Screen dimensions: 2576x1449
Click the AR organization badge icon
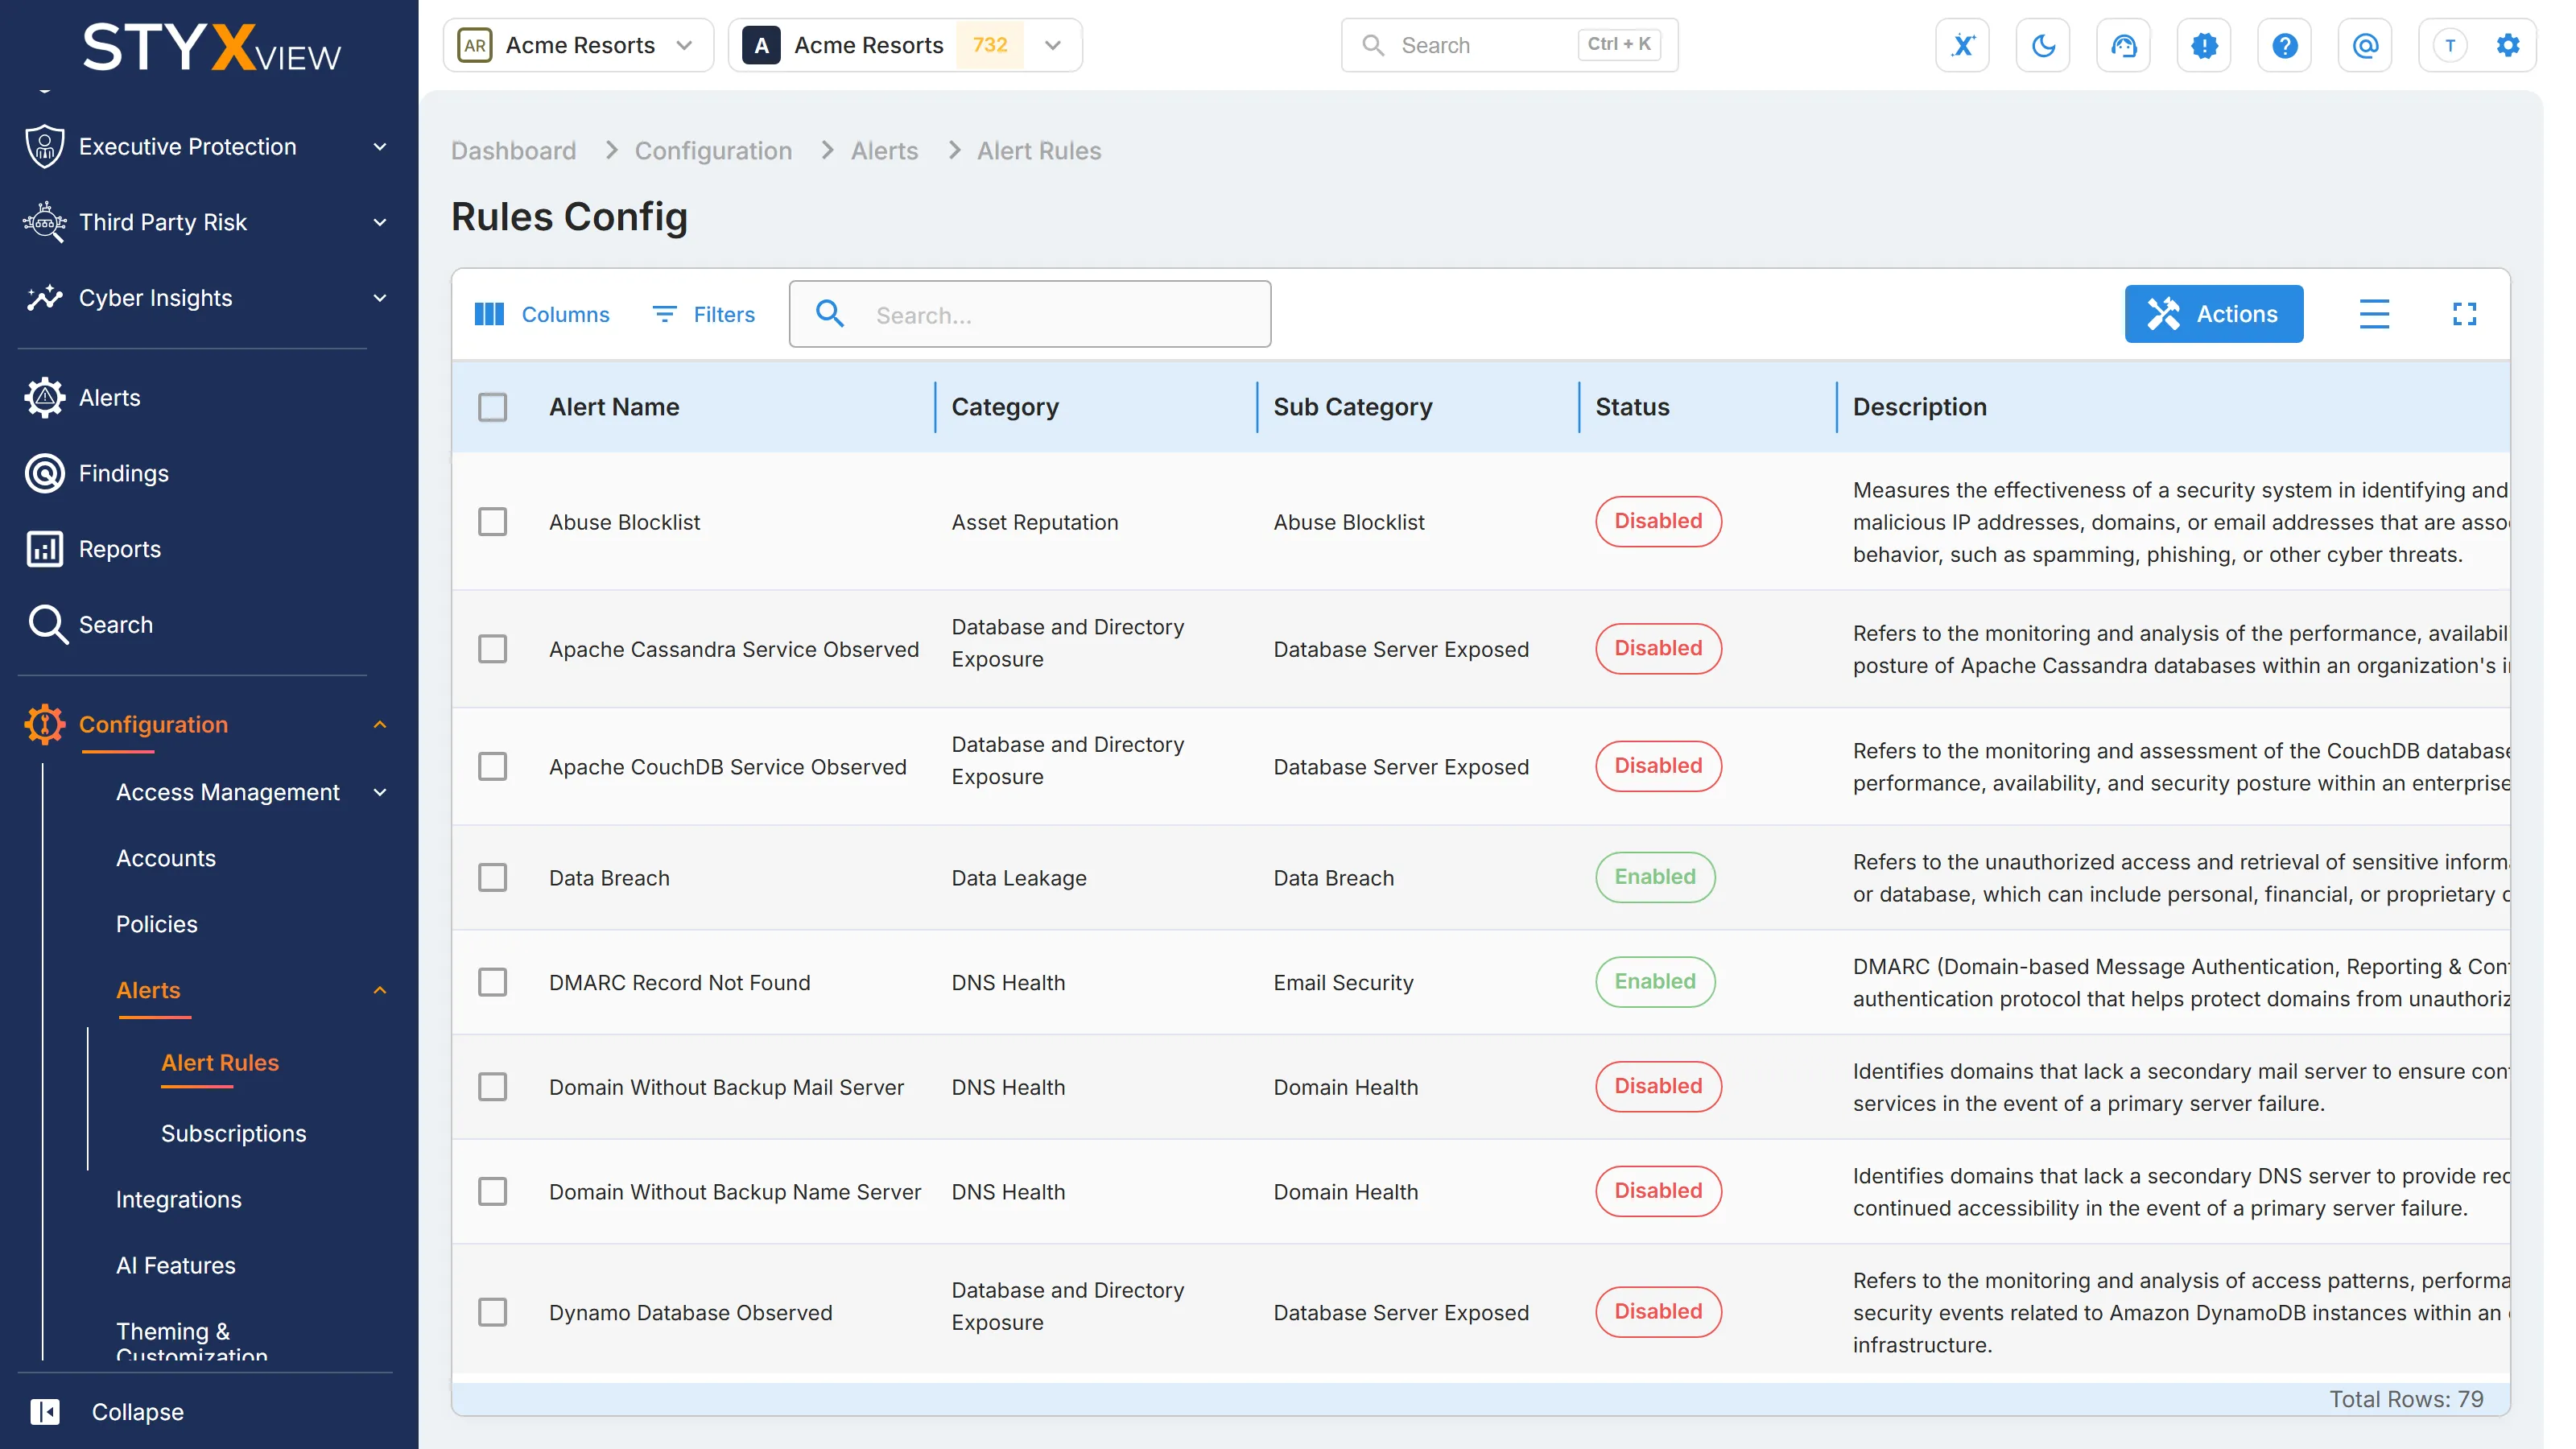point(474,45)
